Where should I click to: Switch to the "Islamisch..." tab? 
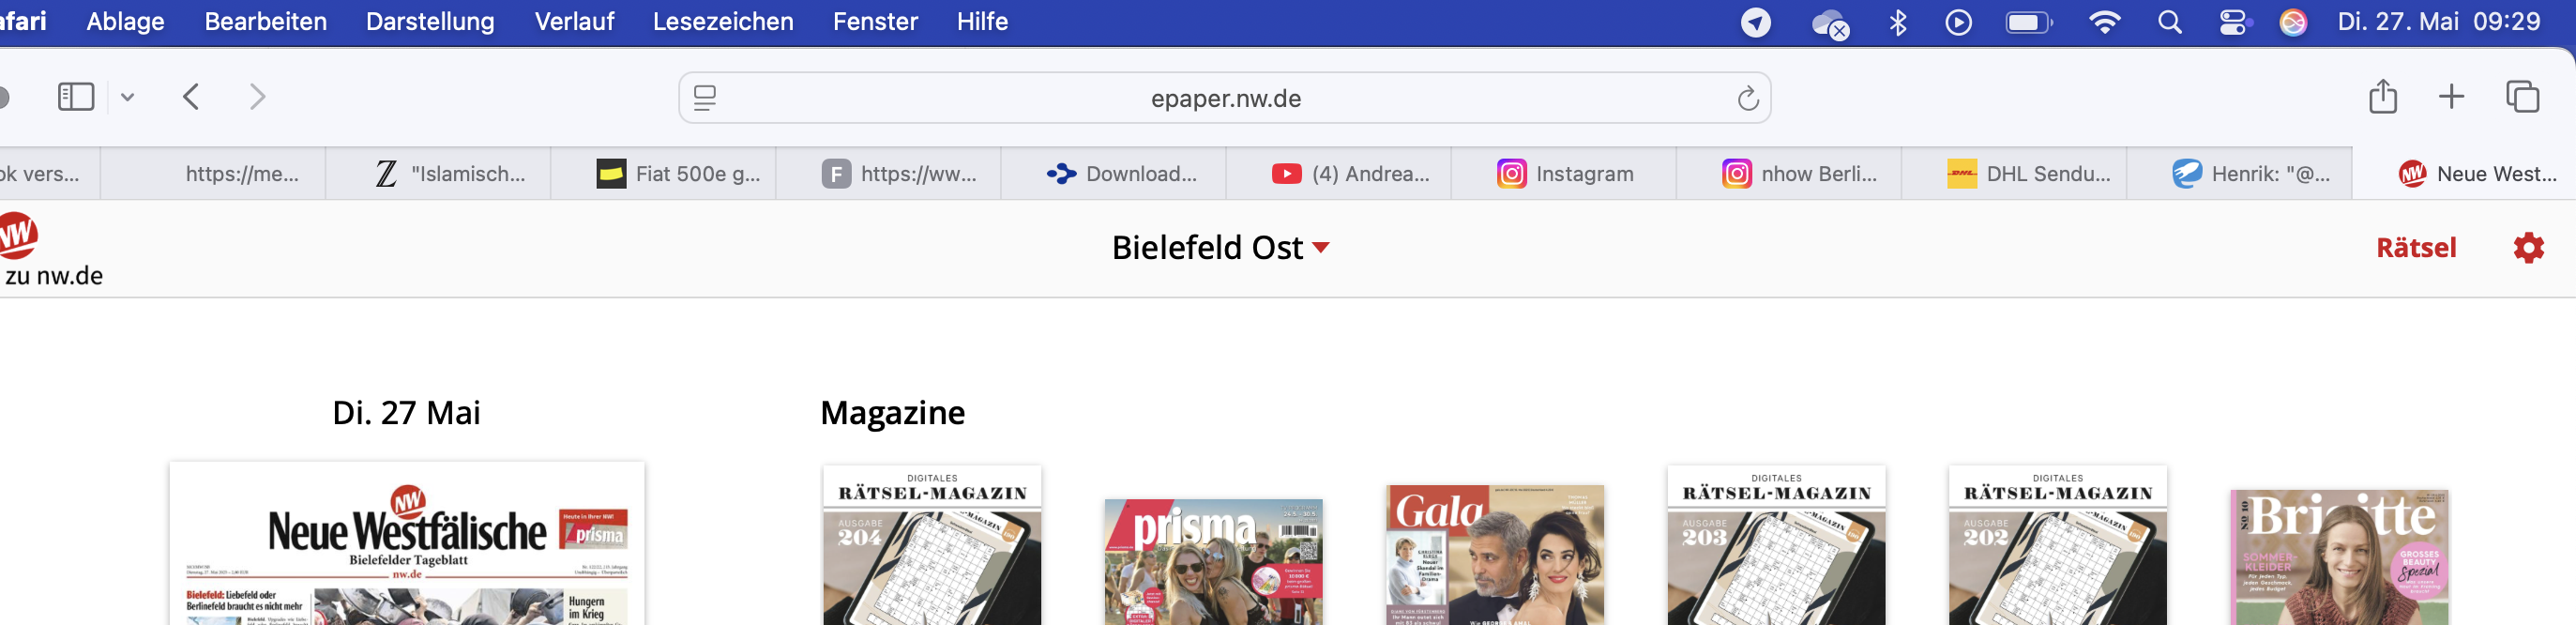point(438,174)
